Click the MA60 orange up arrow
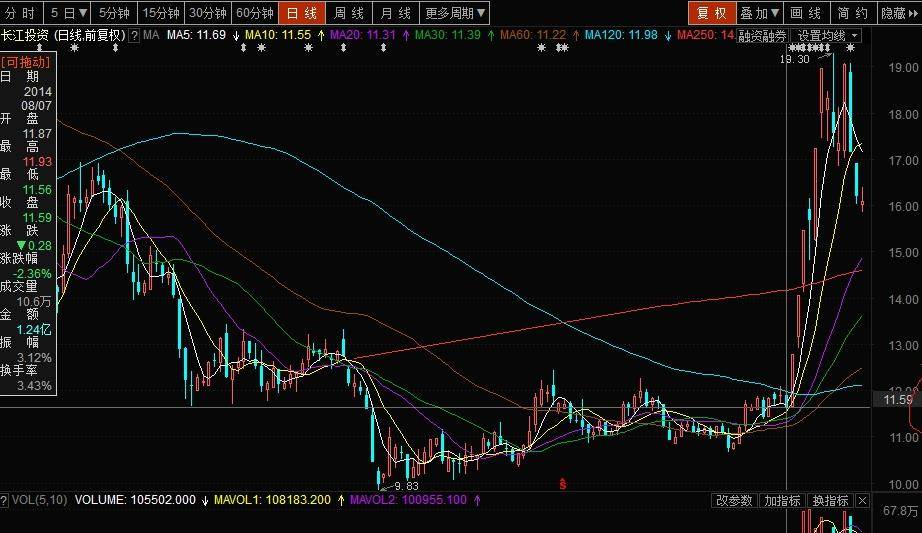The image size is (922, 533). (x=574, y=35)
